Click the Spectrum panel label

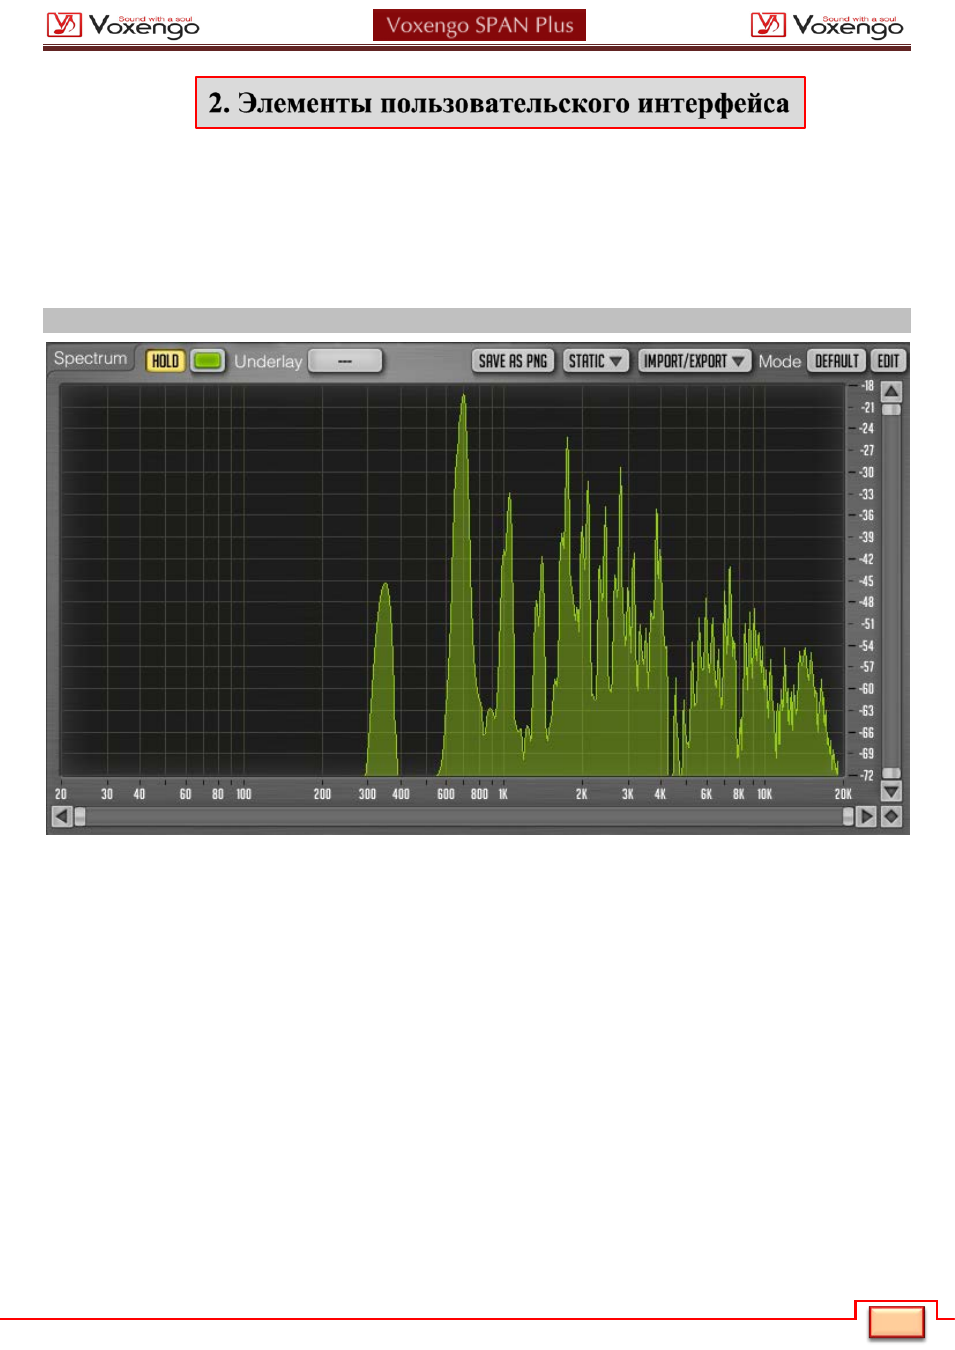pyautogui.click(x=90, y=358)
